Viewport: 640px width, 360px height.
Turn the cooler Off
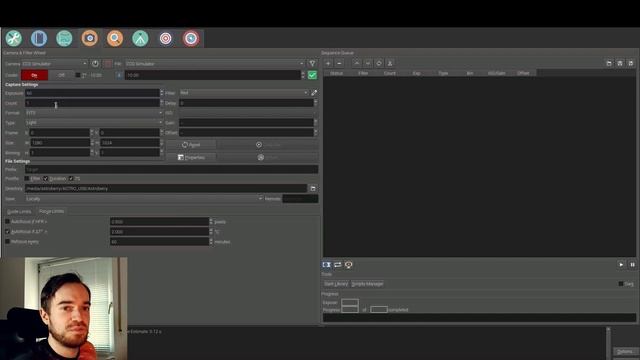pos(61,75)
